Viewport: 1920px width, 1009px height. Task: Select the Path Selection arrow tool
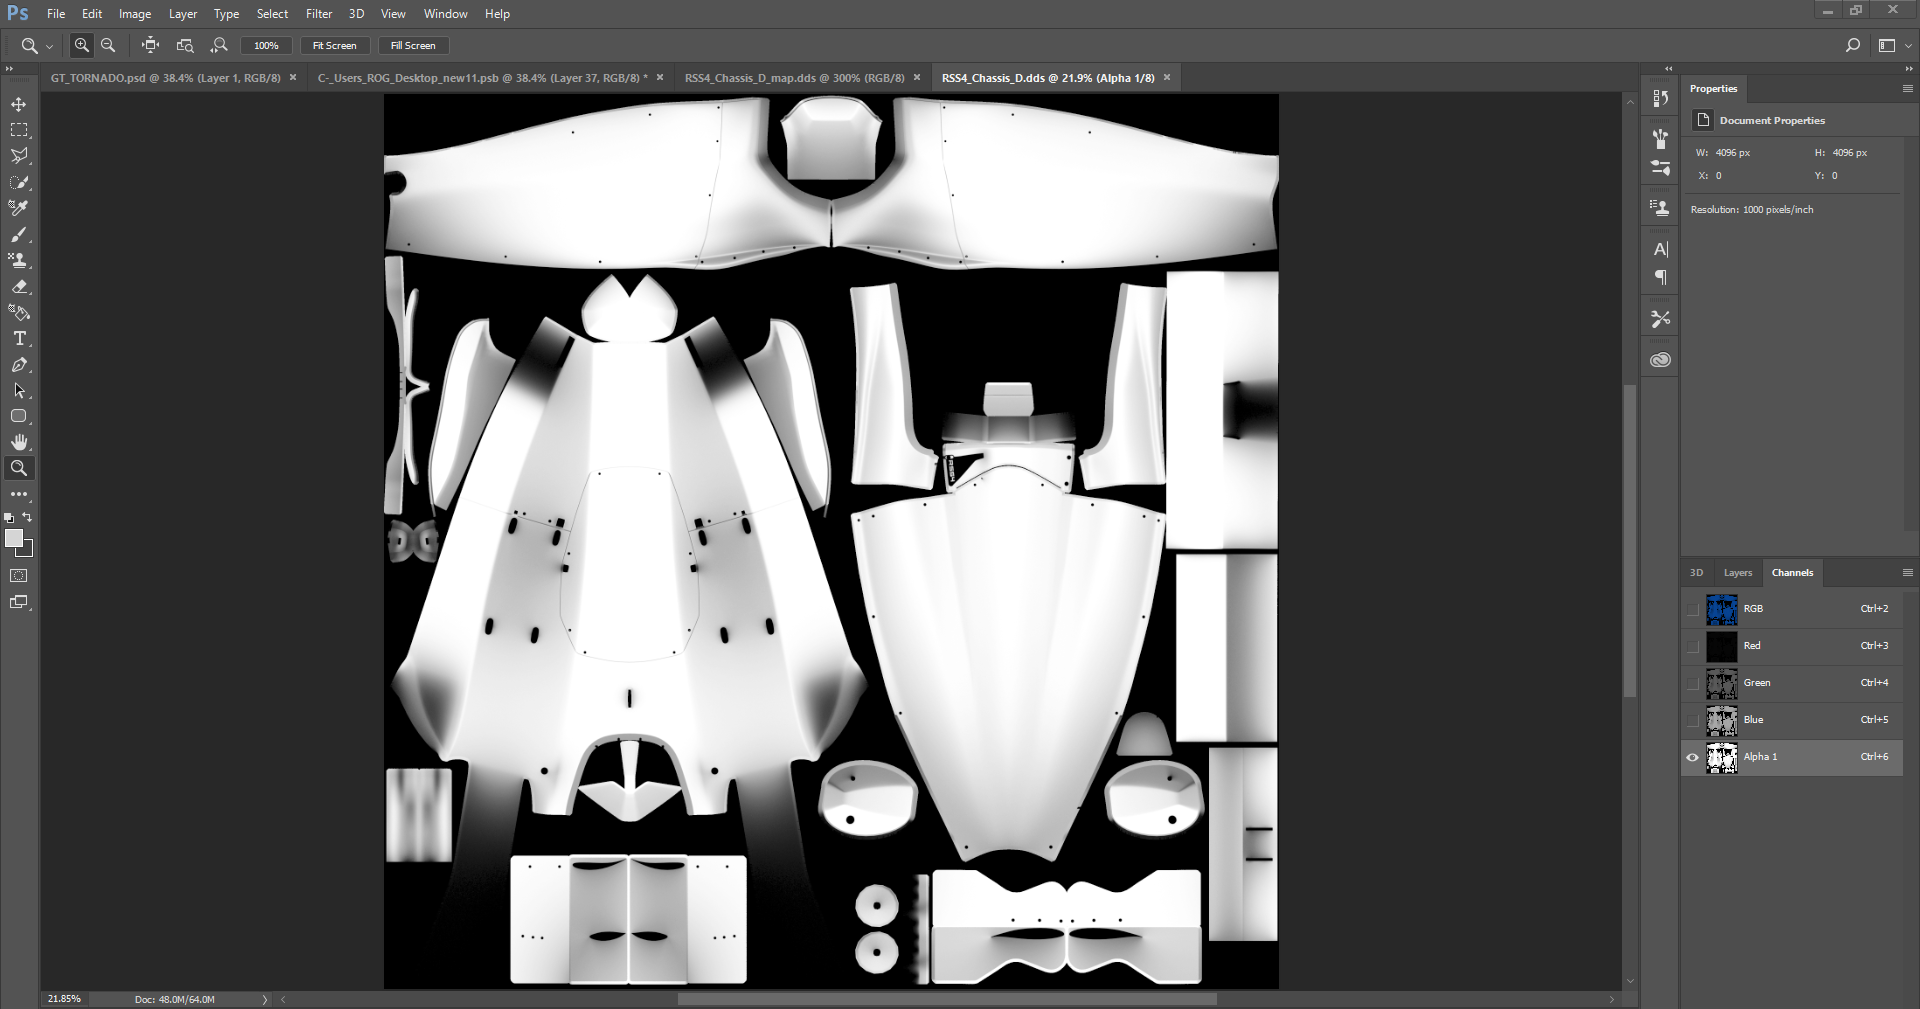(19, 390)
